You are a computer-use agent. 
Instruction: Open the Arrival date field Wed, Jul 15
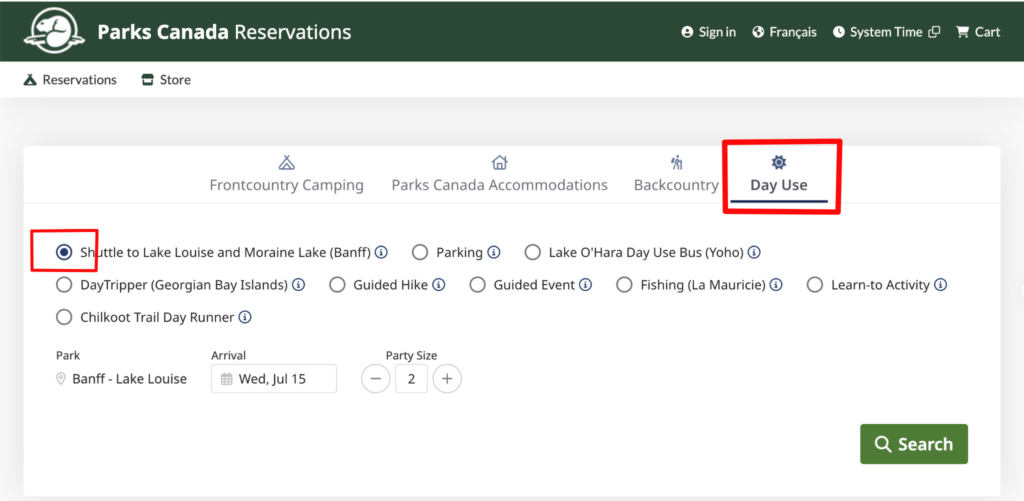274,379
